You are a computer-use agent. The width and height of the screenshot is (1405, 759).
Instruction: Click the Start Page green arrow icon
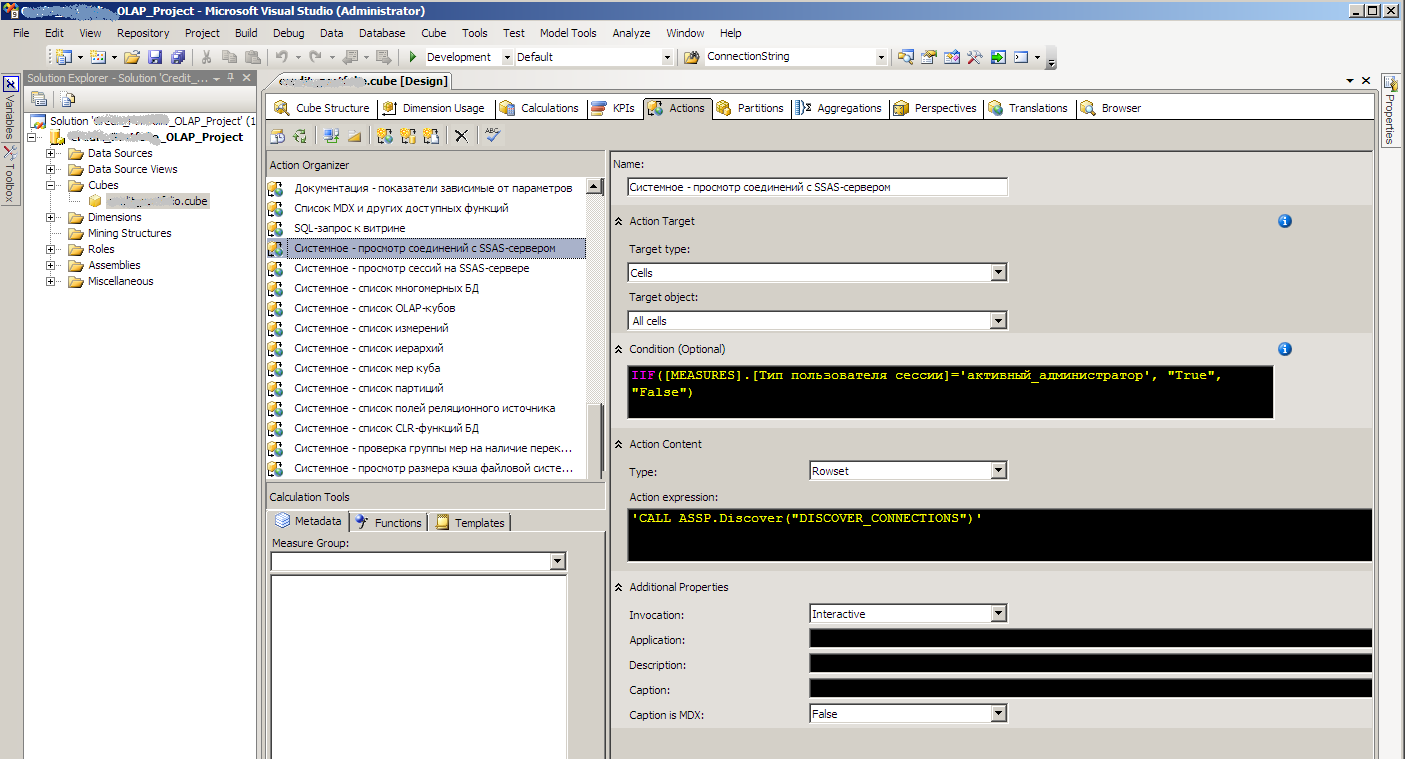pyautogui.click(x=998, y=58)
